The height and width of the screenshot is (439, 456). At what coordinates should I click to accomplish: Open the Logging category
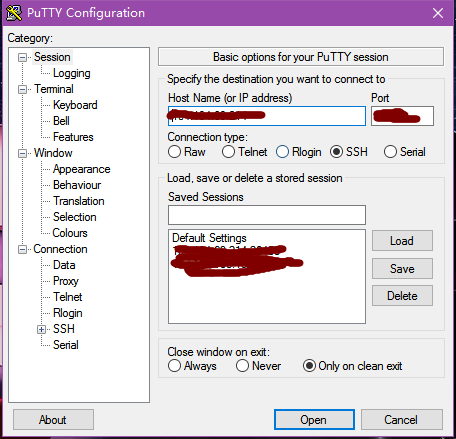(72, 73)
